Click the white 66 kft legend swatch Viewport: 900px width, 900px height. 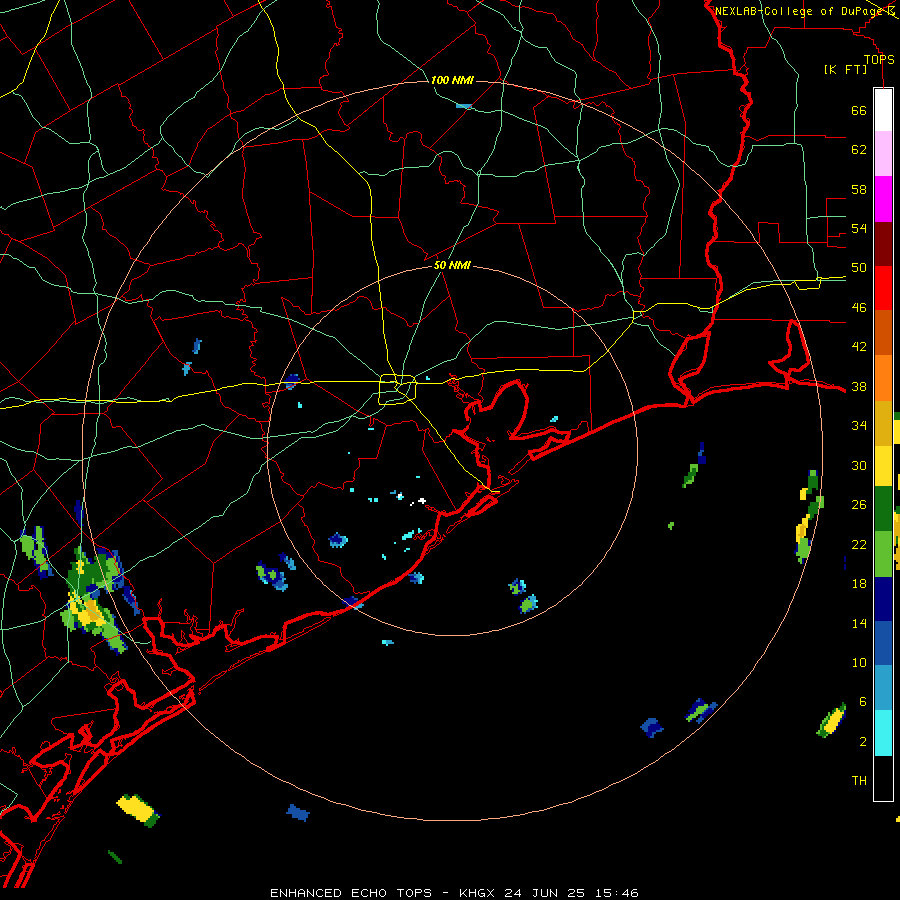click(883, 110)
